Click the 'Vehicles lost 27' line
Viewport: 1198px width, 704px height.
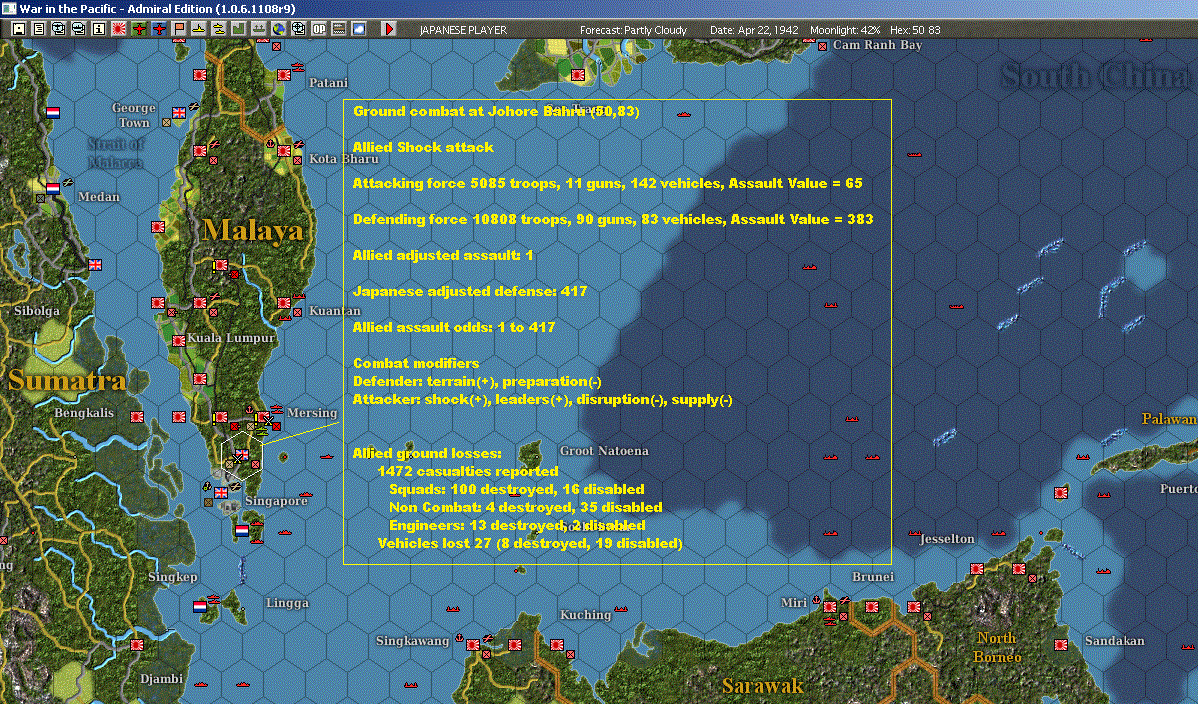[529, 543]
